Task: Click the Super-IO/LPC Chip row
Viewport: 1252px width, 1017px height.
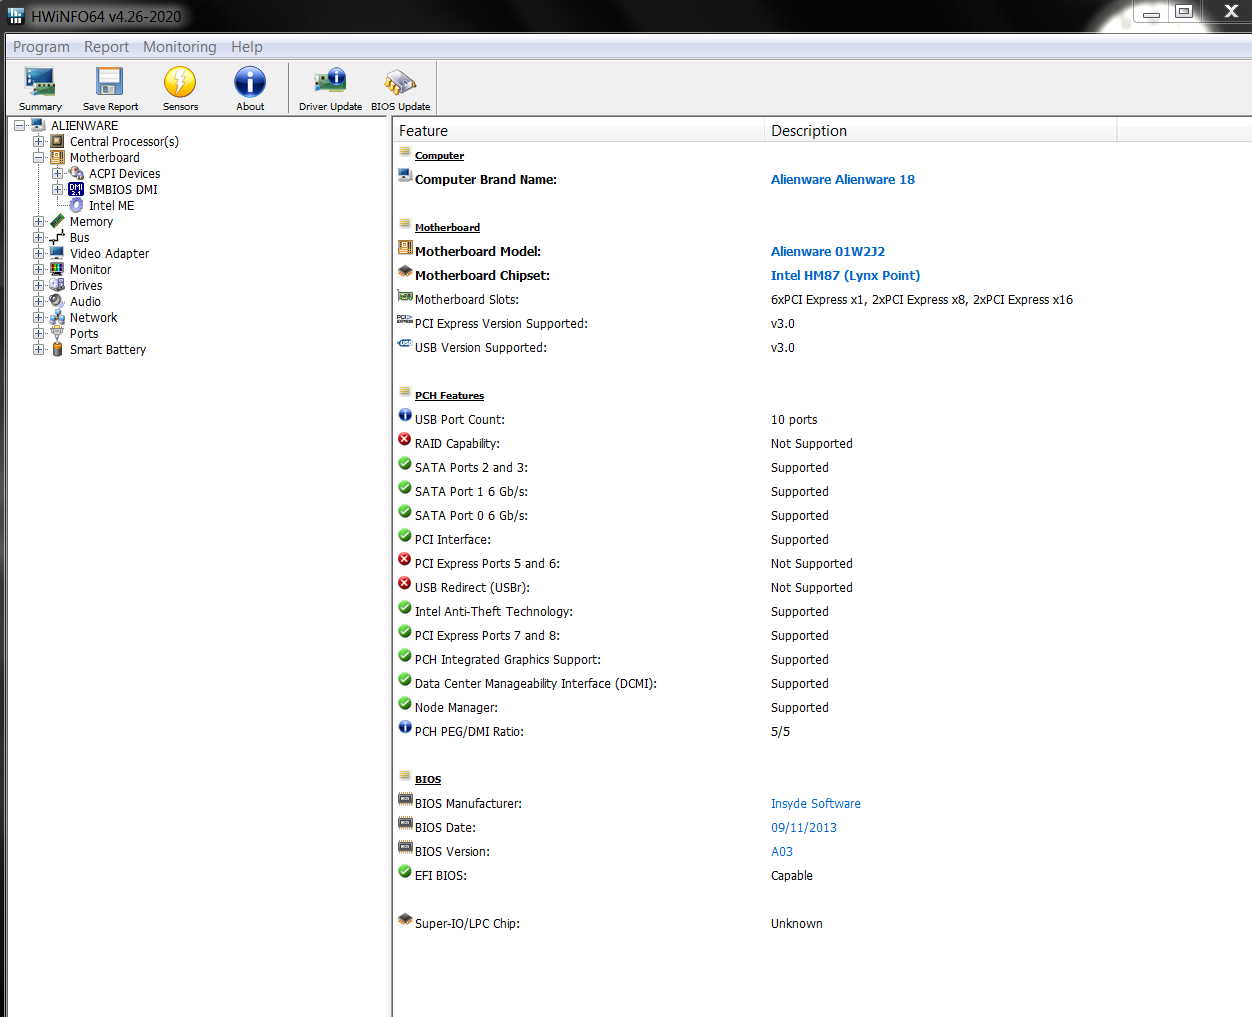Action: 820,924
